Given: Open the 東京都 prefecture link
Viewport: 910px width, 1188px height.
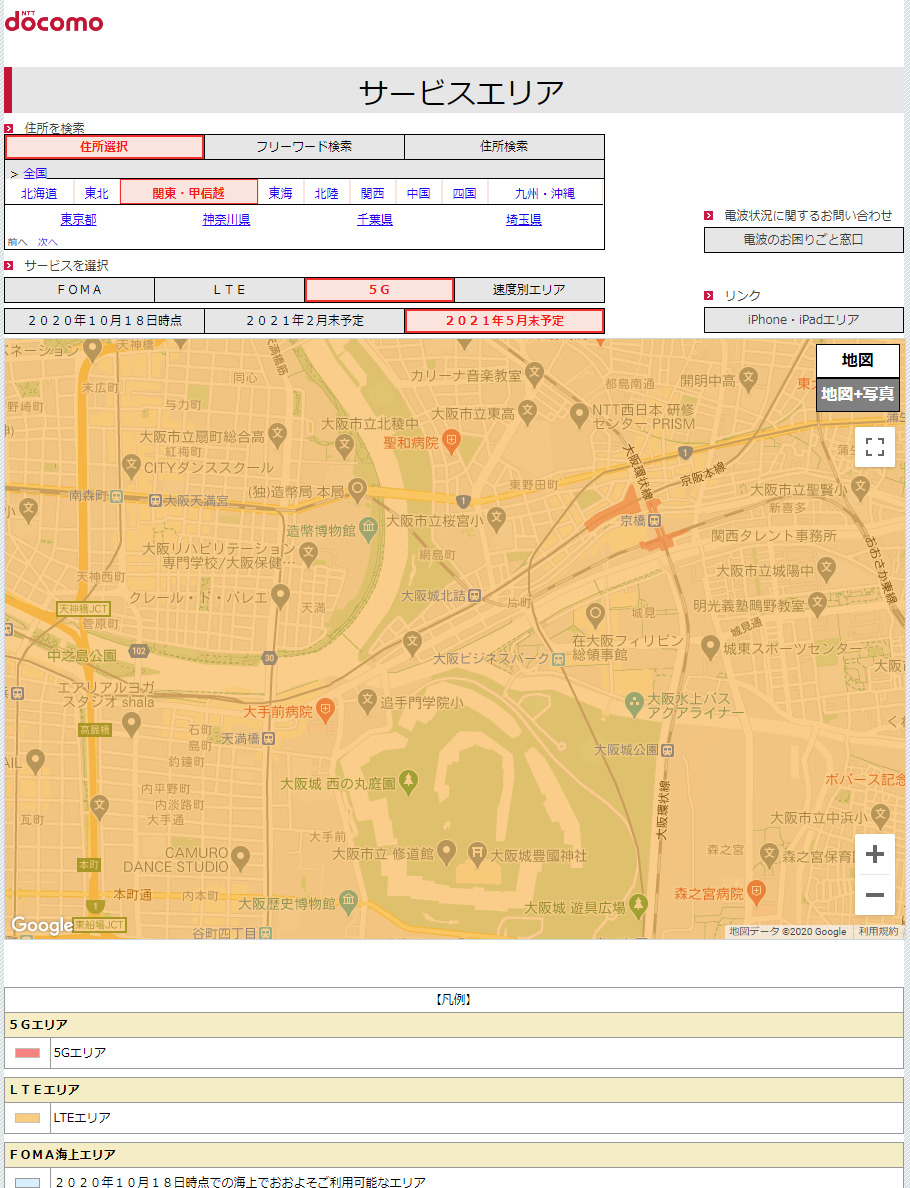Looking at the screenshot, I should (79, 220).
